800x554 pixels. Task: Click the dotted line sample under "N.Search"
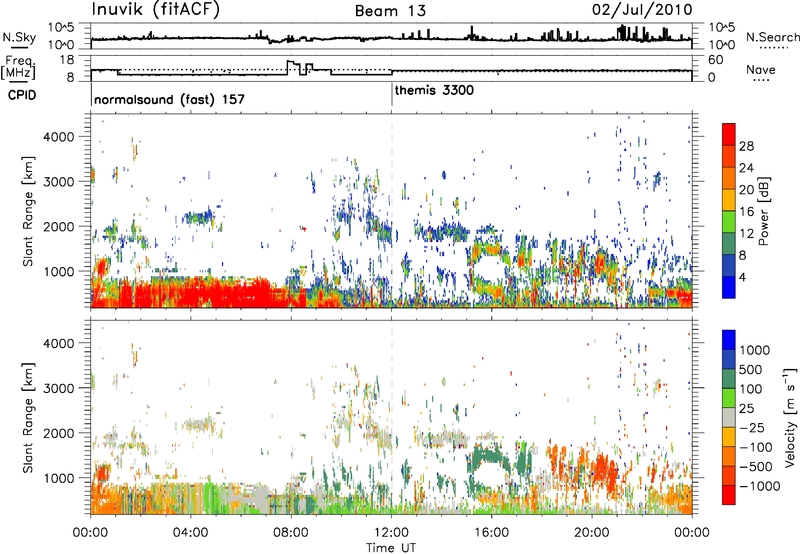pyautogui.click(x=774, y=48)
